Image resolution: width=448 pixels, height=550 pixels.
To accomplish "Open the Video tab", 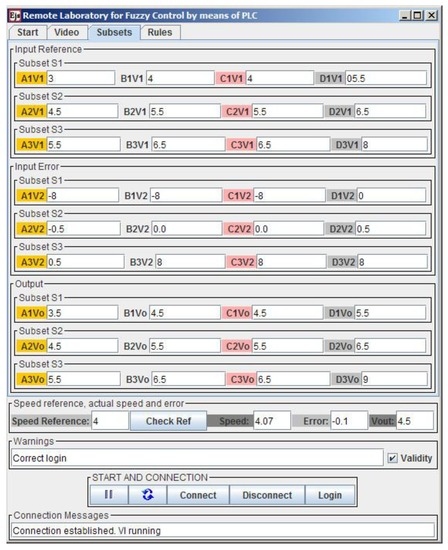I will point(66,32).
